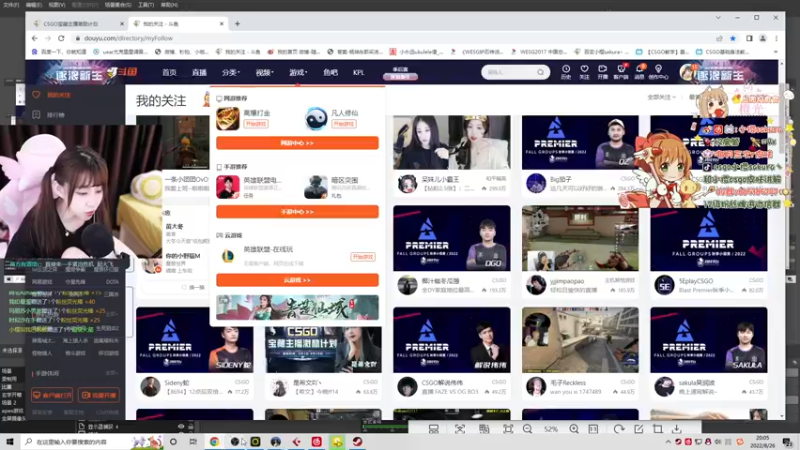The image size is (800, 450).
Task: Click the 手游中心 orange button
Action: (x=297, y=212)
